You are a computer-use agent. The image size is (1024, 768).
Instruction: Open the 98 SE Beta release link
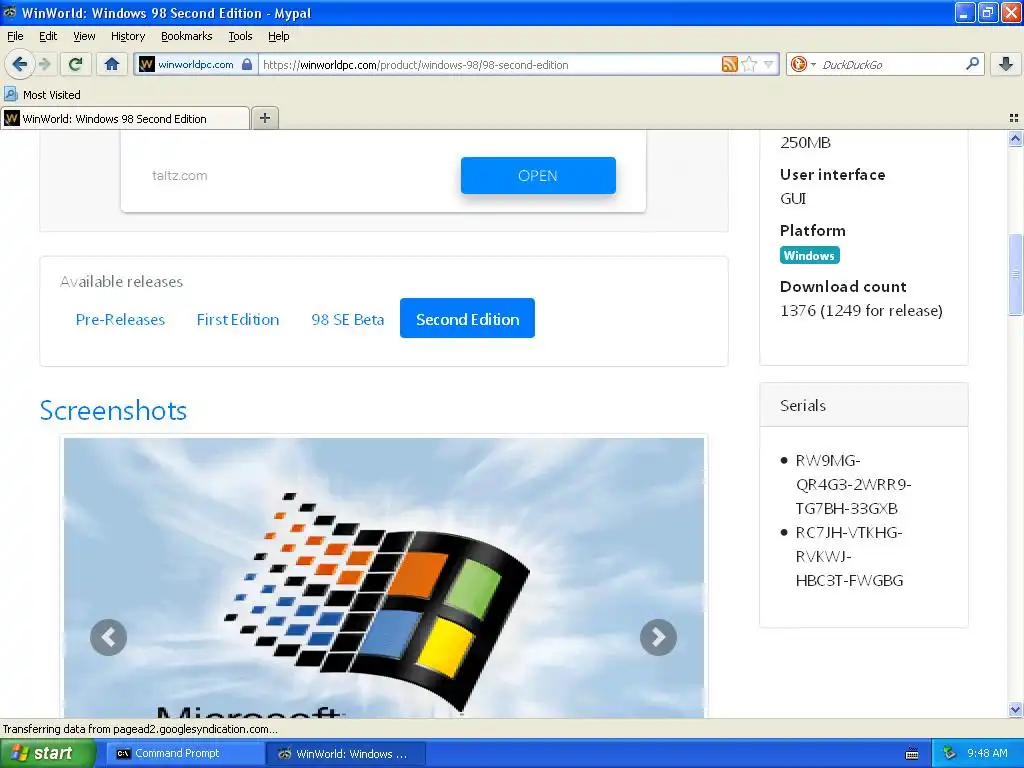pyautogui.click(x=347, y=319)
